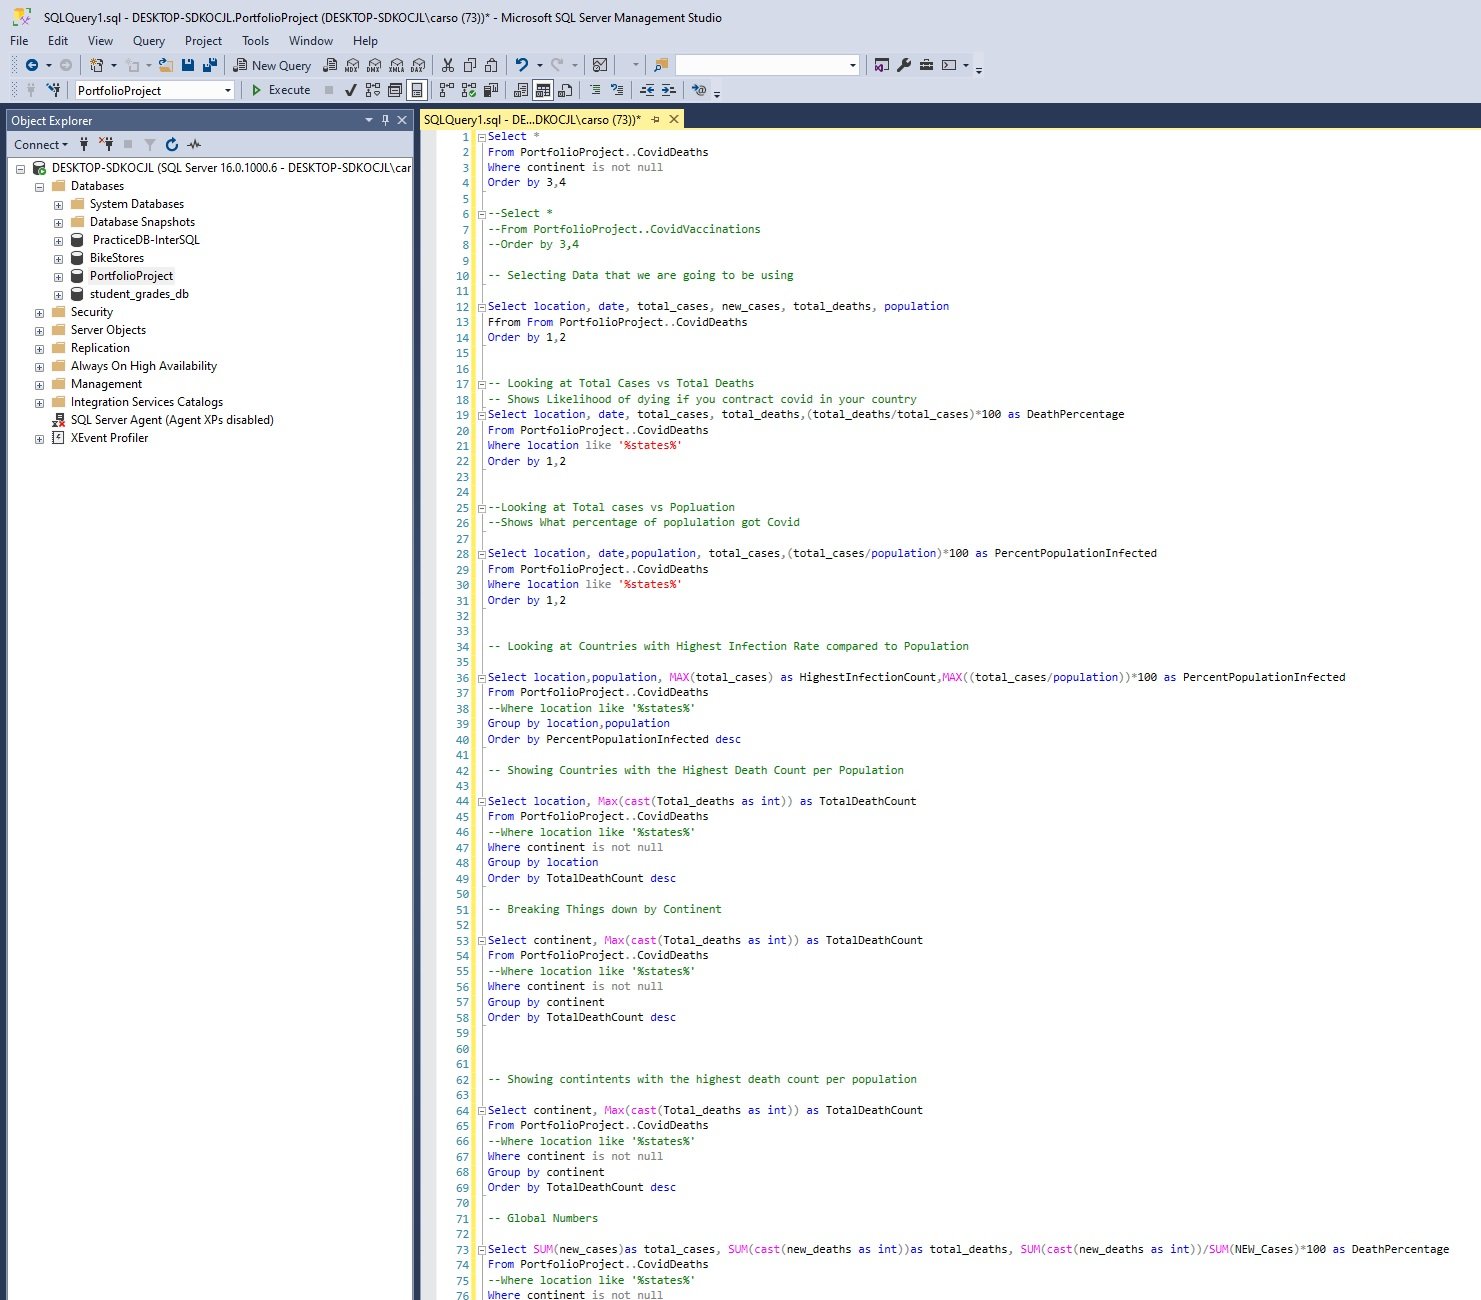This screenshot has height=1300, width=1481.
Task: Uncomment the selected lines icon
Action: (x=617, y=90)
